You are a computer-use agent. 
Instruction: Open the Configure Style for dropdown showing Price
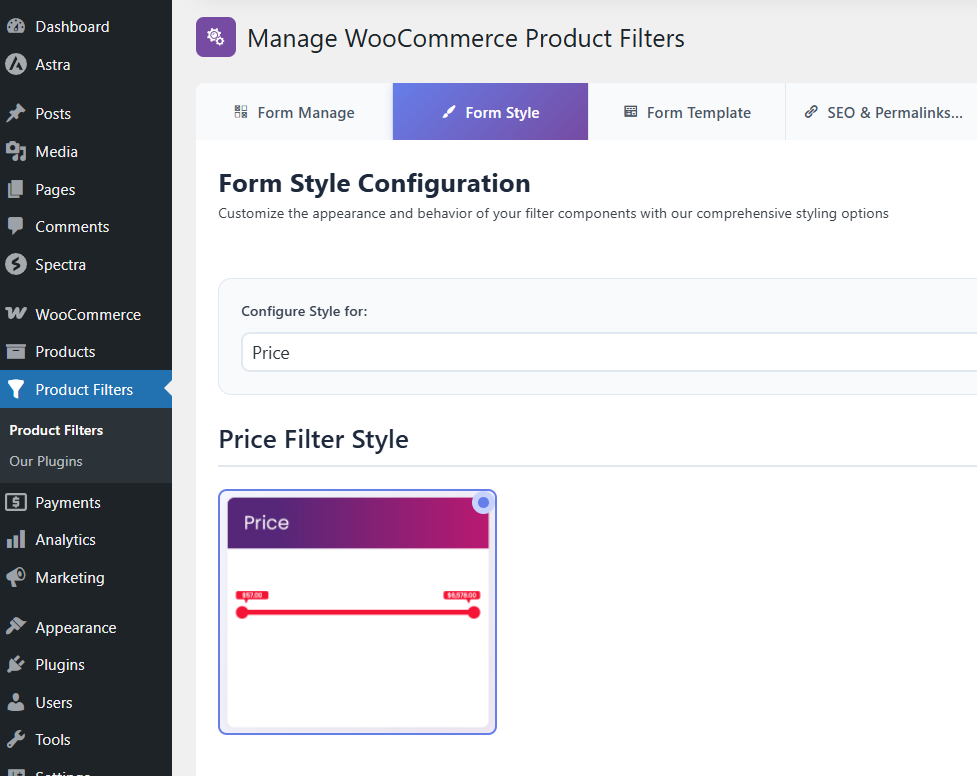pyautogui.click(x=609, y=352)
